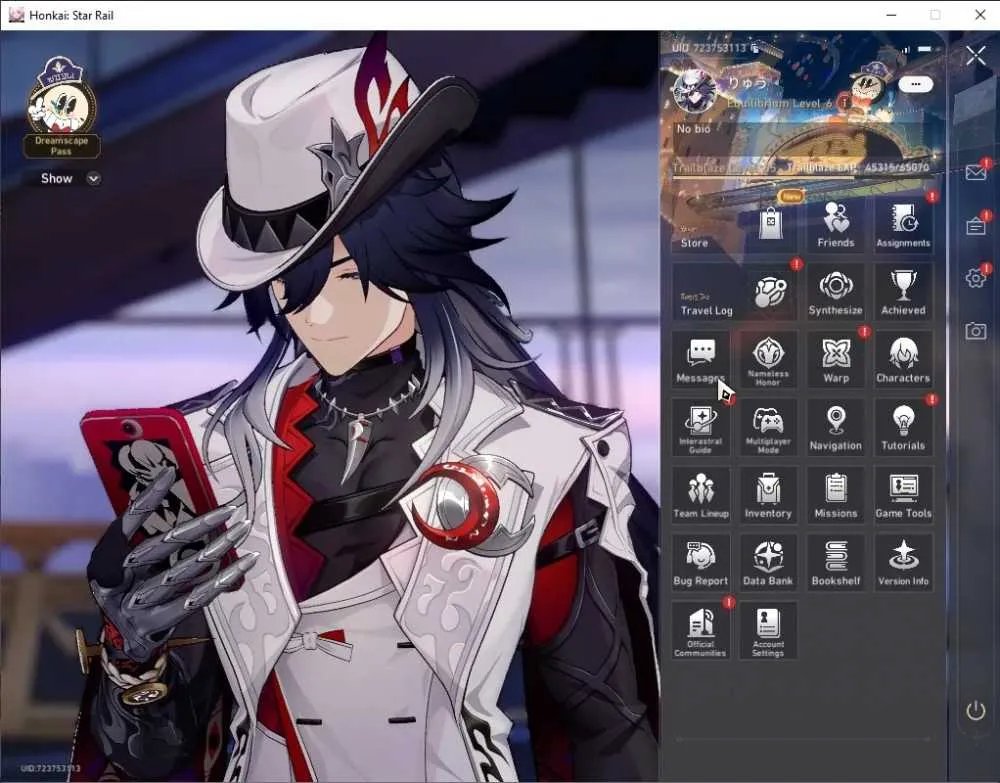Open the settings gear icon
1000x783 pixels.
point(976,278)
